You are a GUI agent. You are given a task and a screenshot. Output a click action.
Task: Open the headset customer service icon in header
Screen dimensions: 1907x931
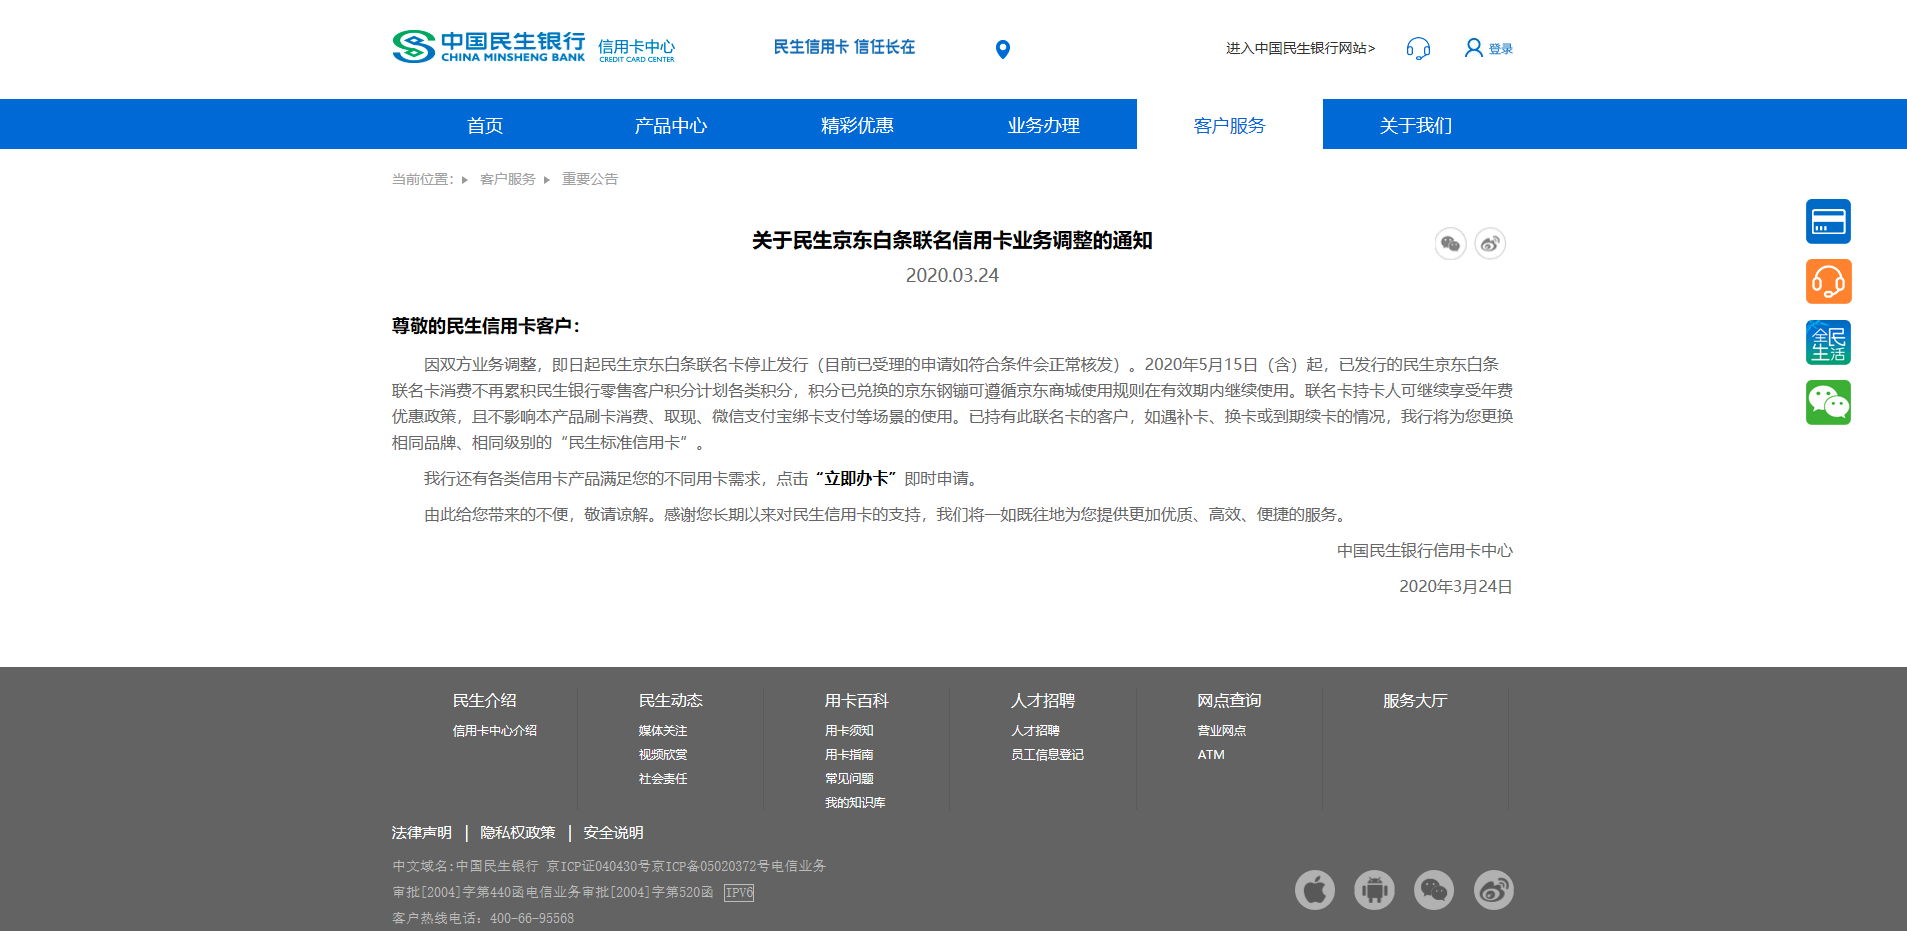pos(1418,48)
